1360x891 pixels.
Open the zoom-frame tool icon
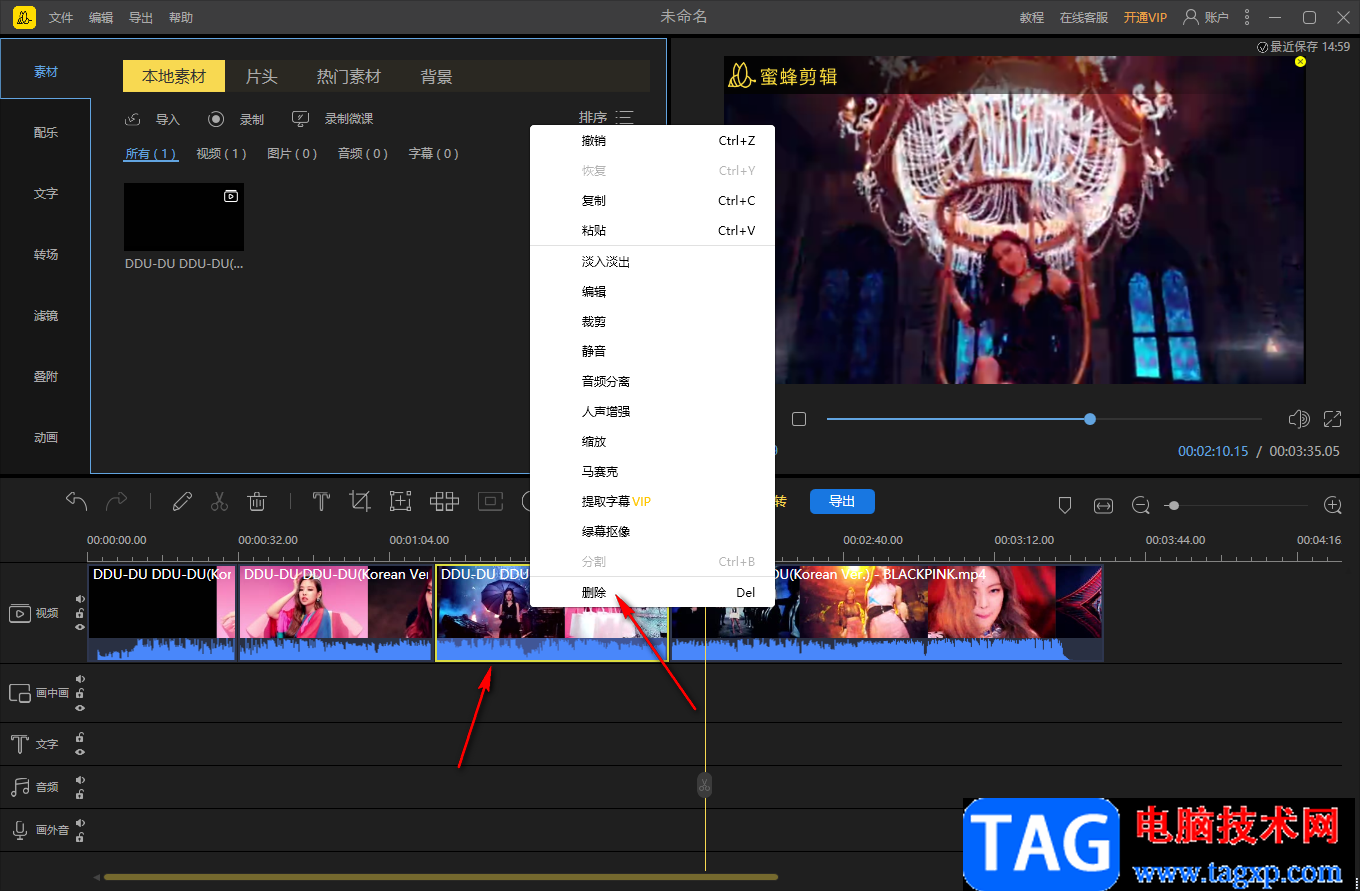tap(401, 501)
